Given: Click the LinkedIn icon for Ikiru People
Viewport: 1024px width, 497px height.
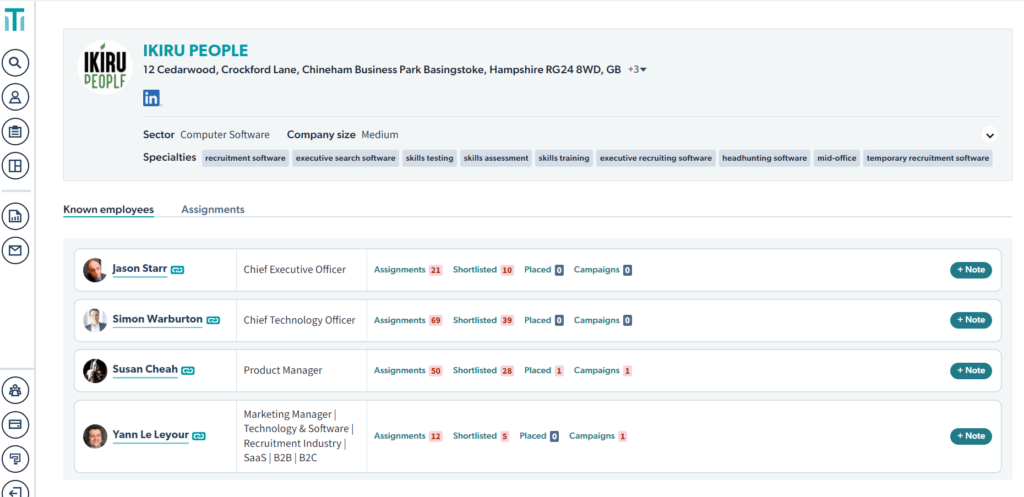Looking at the screenshot, I should 152,98.
